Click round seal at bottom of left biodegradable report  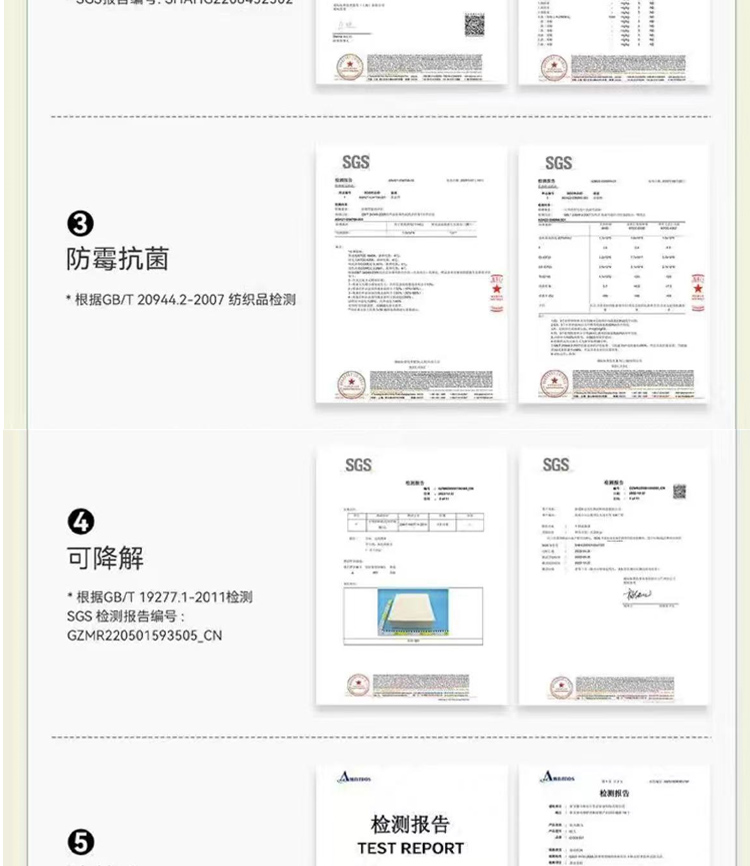pos(359,685)
